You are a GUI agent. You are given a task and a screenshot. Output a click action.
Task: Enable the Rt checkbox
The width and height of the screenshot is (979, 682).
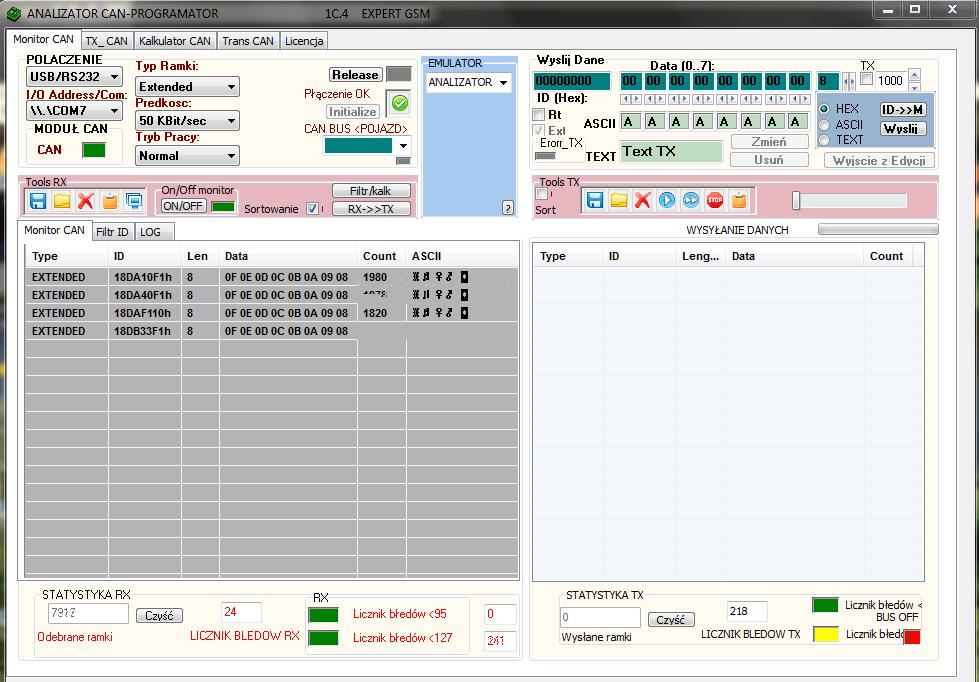pos(540,115)
